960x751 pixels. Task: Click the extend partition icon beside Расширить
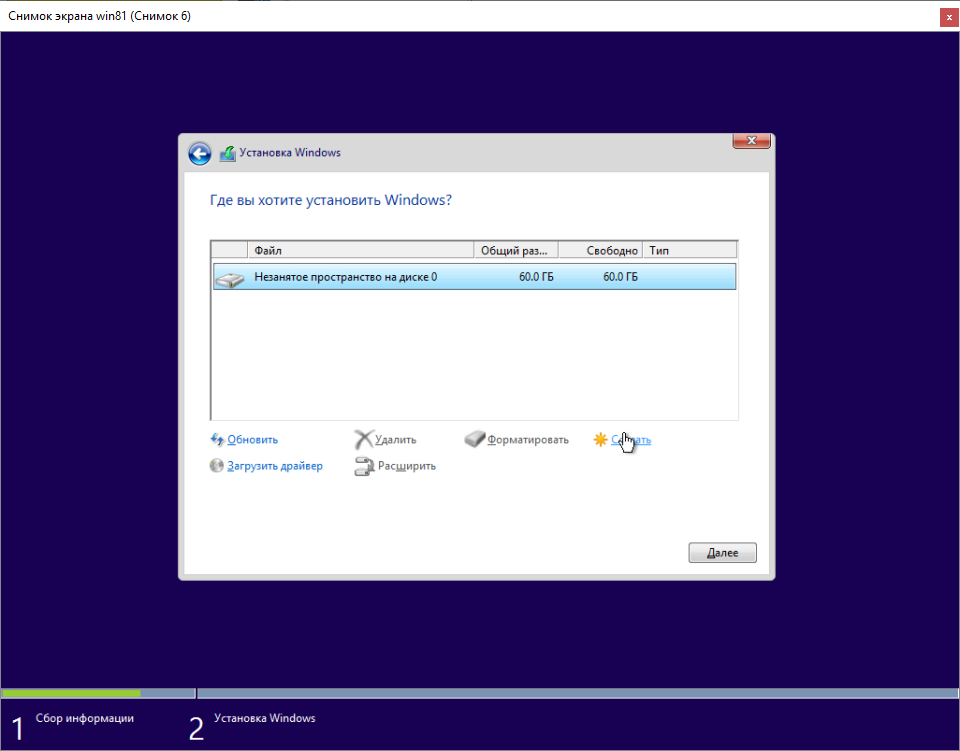pos(364,466)
